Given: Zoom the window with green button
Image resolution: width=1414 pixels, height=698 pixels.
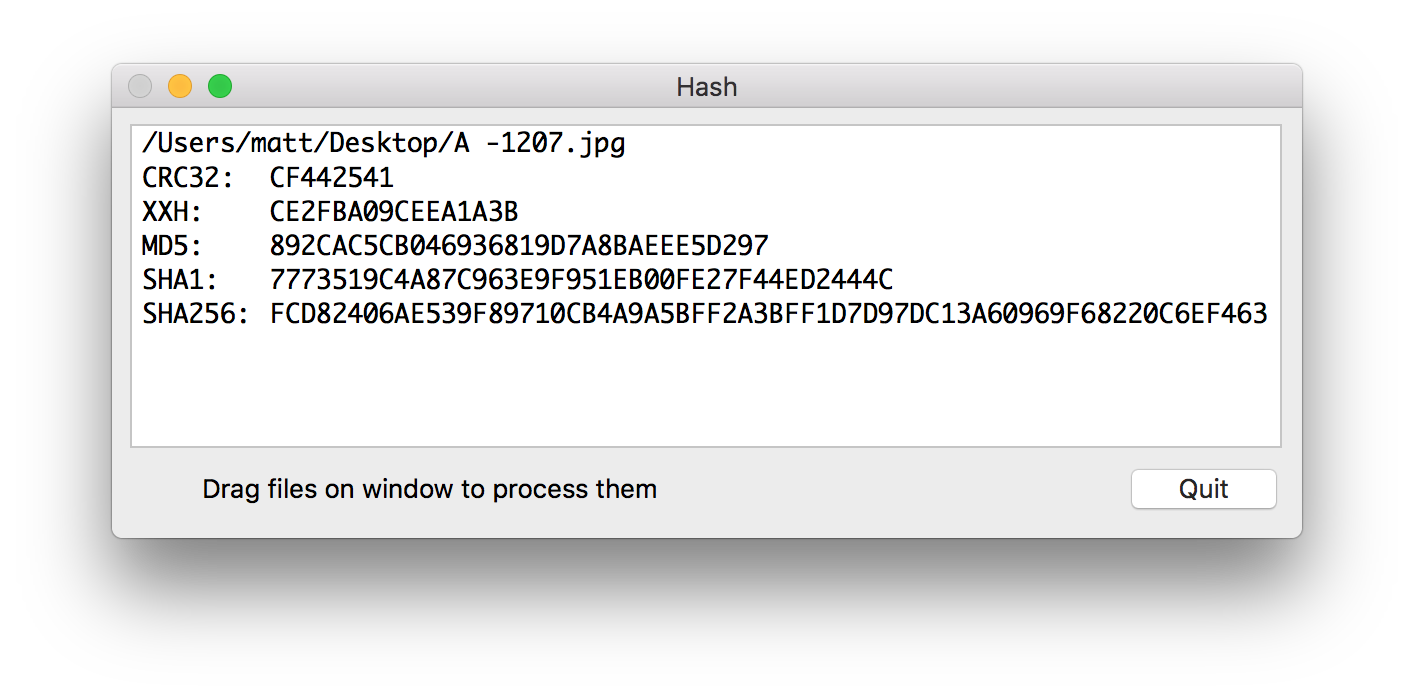Looking at the screenshot, I should 220,87.
